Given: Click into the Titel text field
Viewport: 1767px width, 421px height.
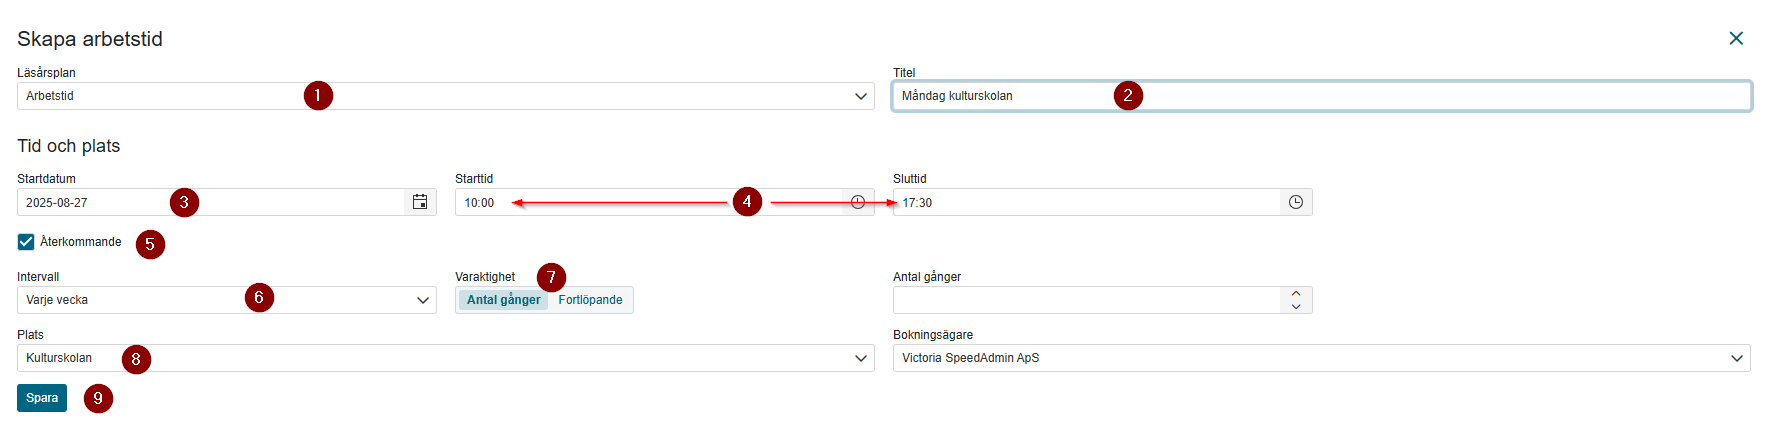Looking at the screenshot, I should (x=1322, y=96).
